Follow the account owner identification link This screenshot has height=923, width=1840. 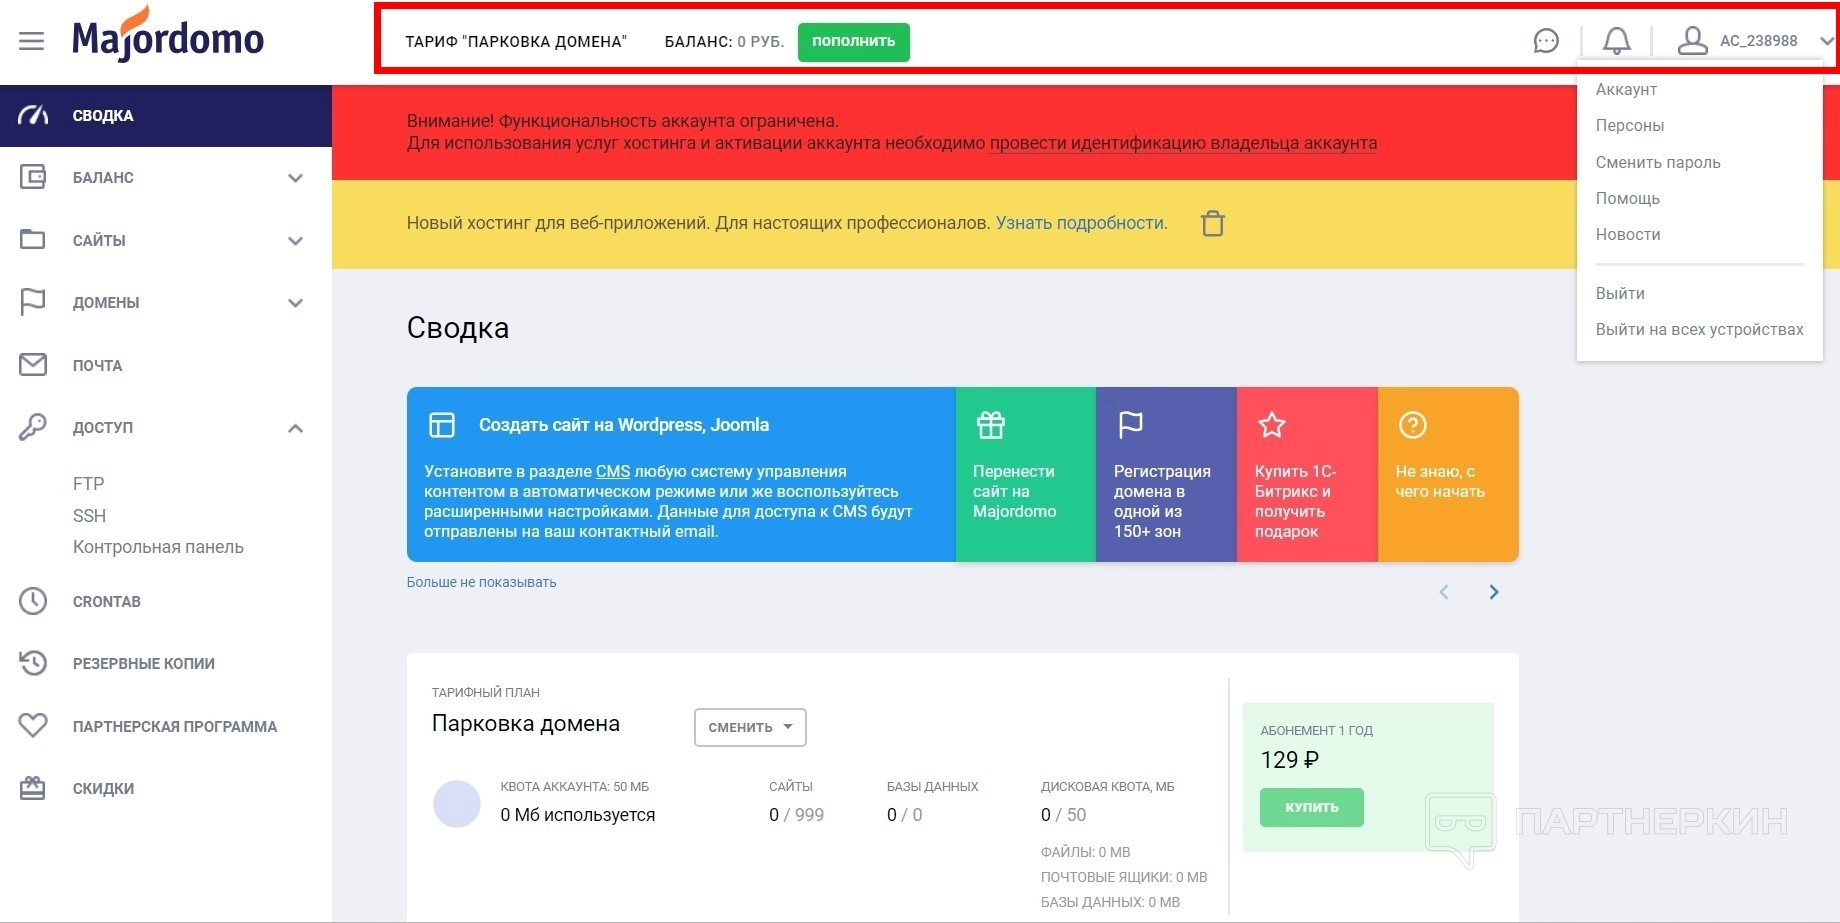[1183, 143]
